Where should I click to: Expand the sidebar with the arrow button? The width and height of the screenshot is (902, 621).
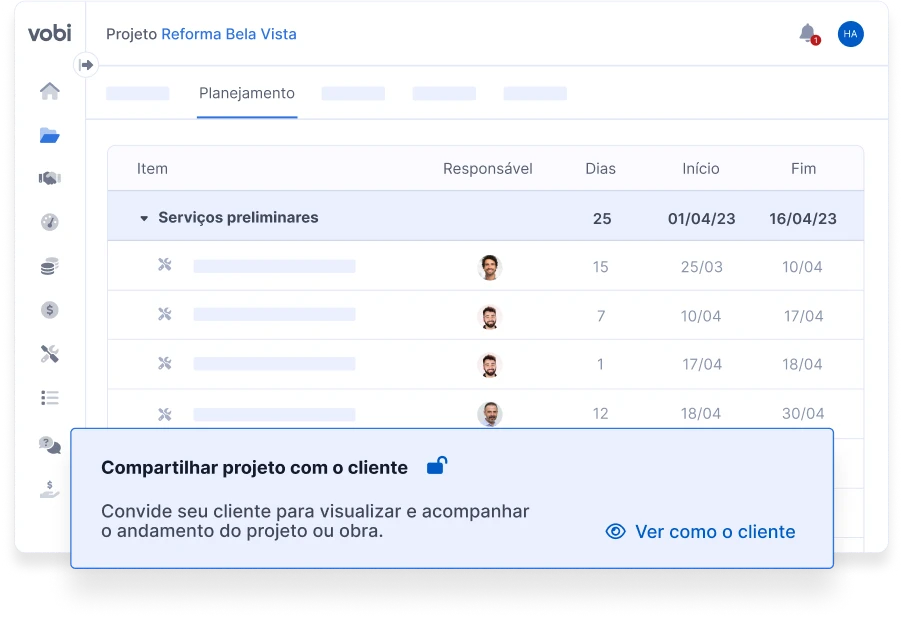tap(87, 64)
